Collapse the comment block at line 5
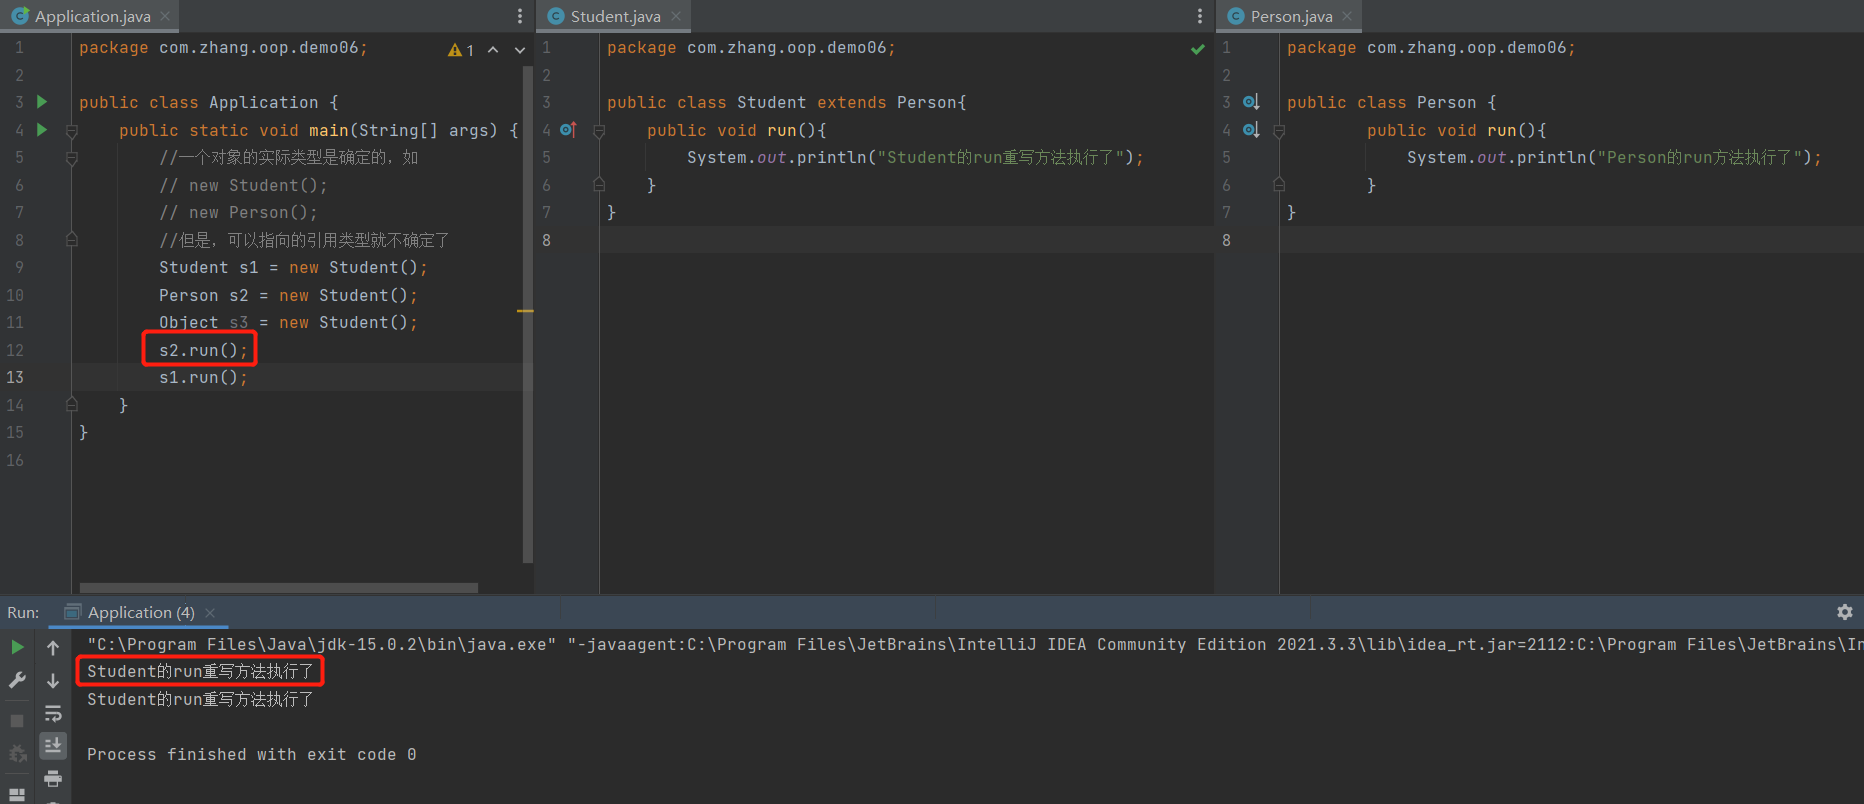The image size is (1864, 804). tap(72, 158)
